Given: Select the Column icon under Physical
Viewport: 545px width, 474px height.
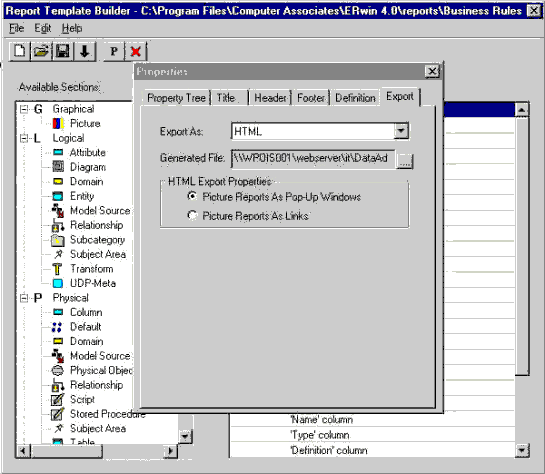Looking at the screenshot, I should pyautogui.click(x=58, y=312).
